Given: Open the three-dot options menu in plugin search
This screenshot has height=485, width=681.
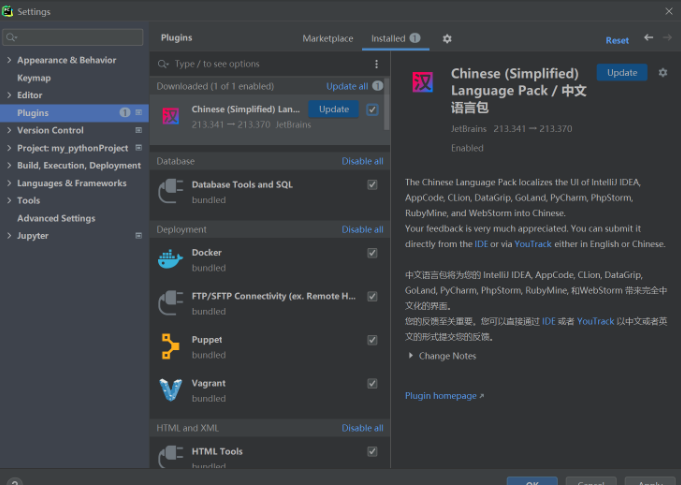Looking at the screenshot, I should (376, 64).
